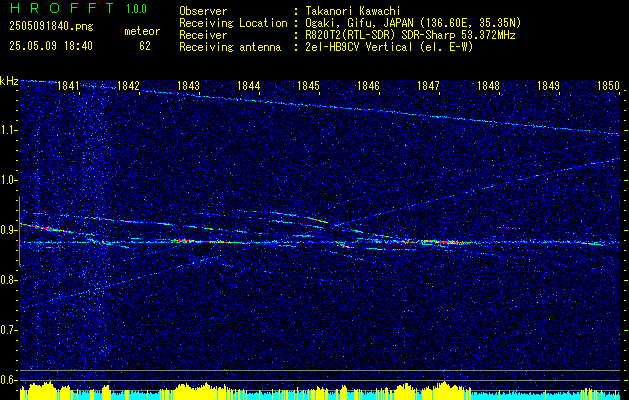Viewport: 629px width, 400px height.
Task: Click the HROFFT title text
Action: 62,8
